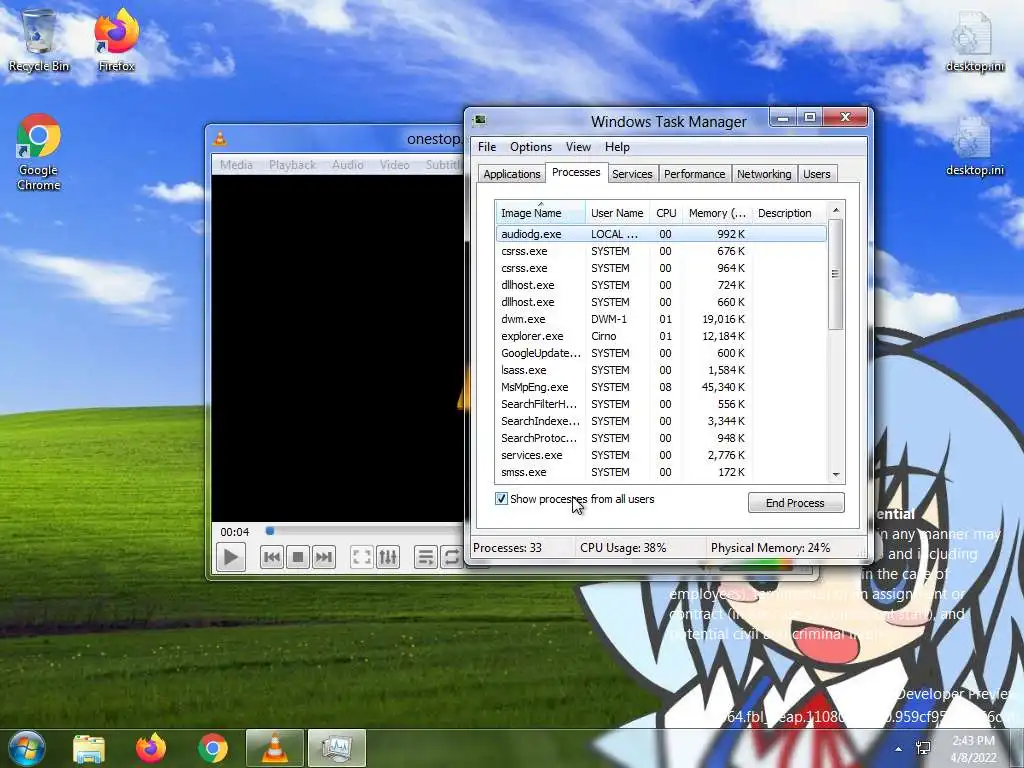Viewport: 1024px width, 768px height.
Task: Open Windows Explorer from taskbar
Action: tap(89, 749)
